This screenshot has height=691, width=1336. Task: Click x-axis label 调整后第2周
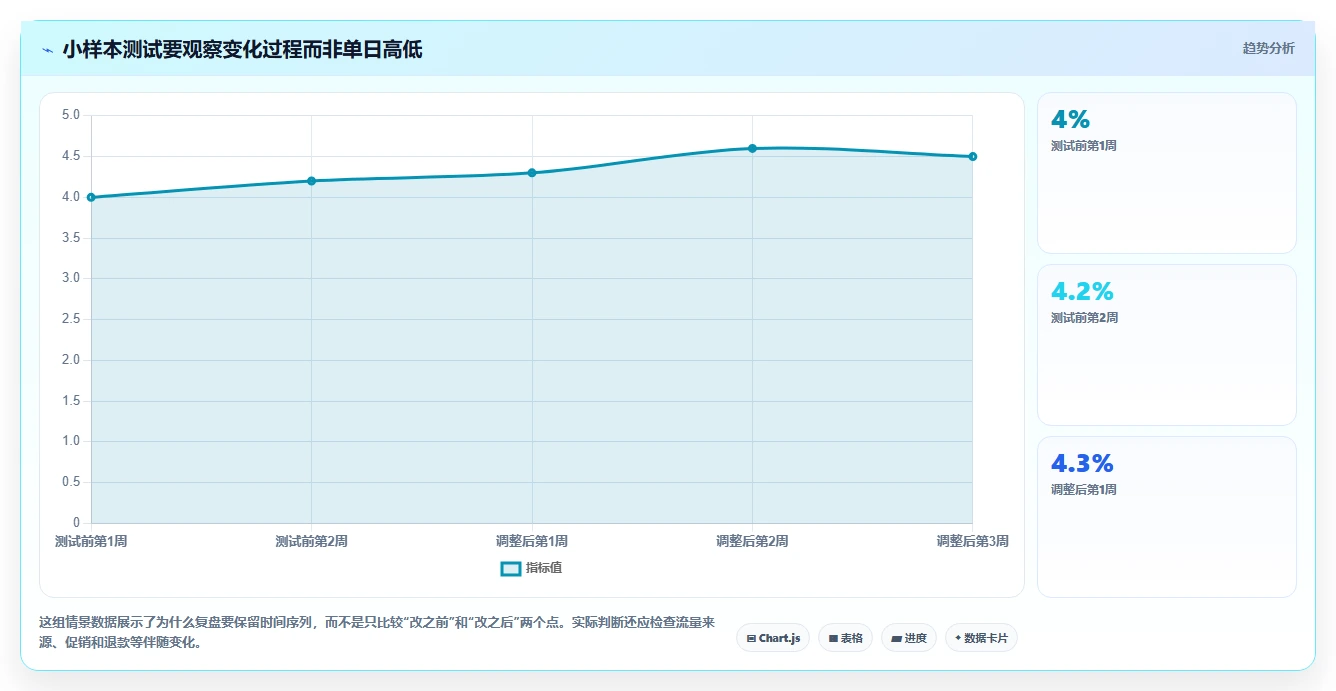click(752, 541)
